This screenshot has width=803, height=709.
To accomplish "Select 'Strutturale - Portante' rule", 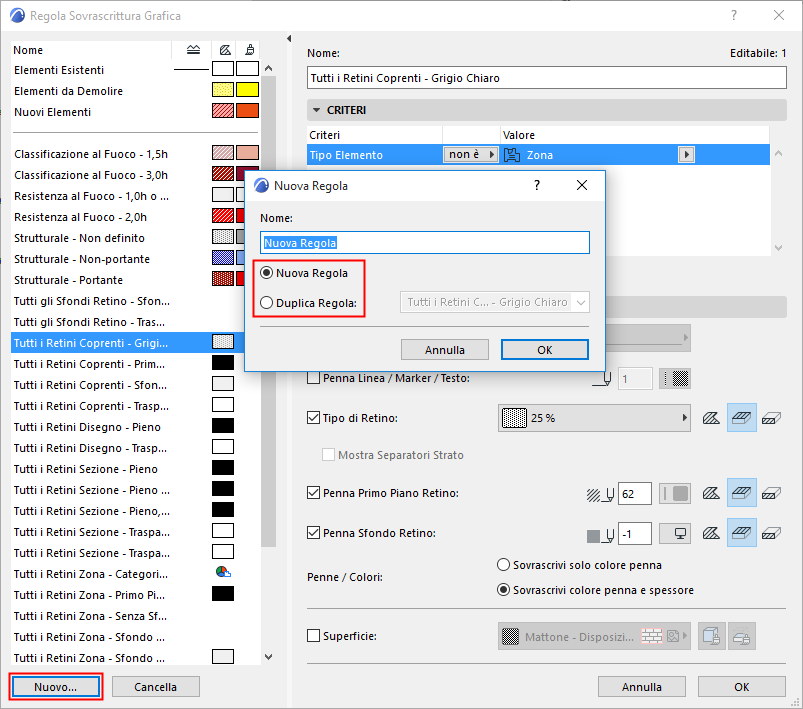I will click(68, 280).
